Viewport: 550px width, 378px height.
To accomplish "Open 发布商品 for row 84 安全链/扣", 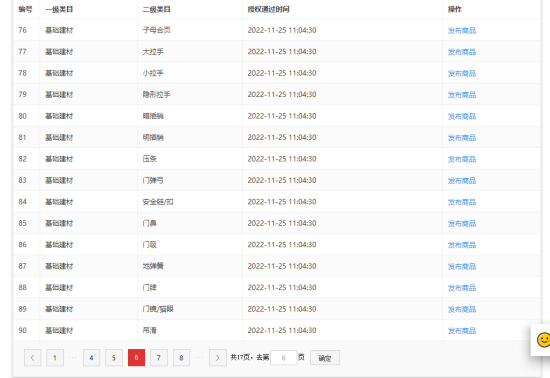I will [462, 202].
